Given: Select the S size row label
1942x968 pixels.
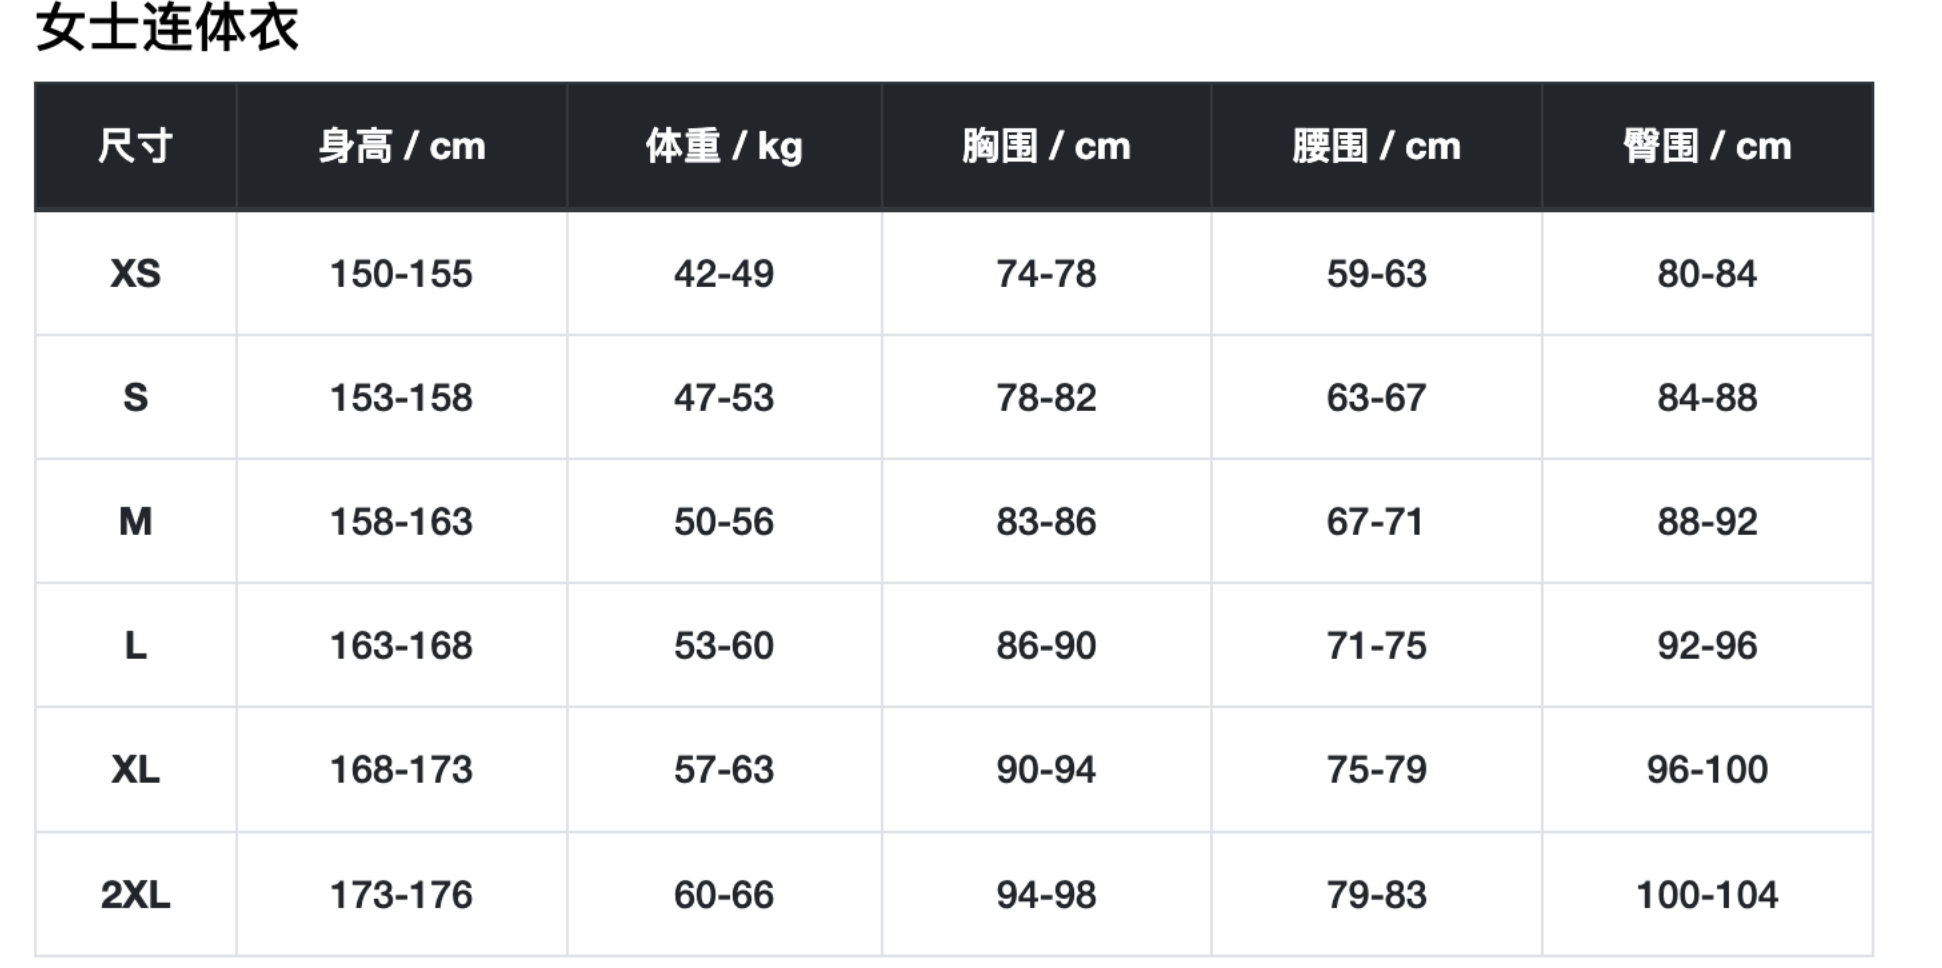Looking at the screenshot, I should (x=135, y=397).
